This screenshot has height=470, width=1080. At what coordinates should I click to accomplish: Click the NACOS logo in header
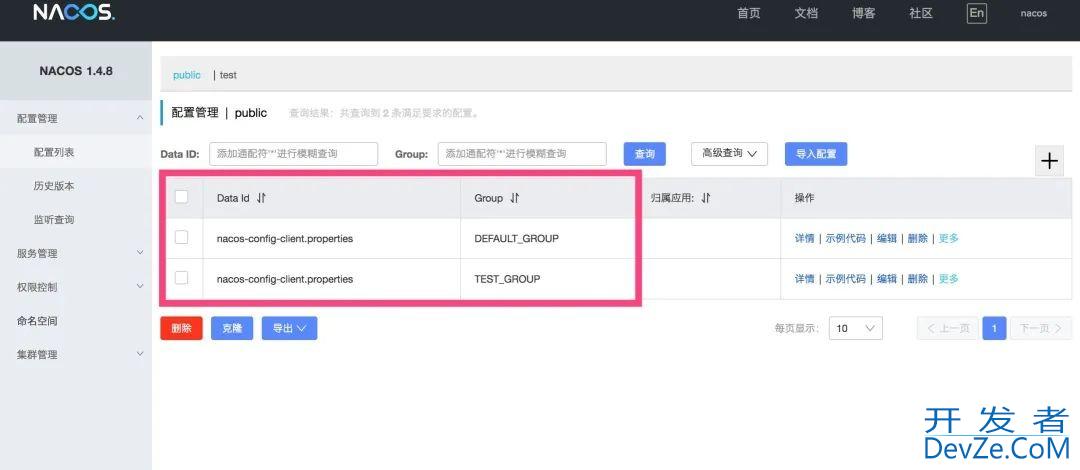click(x=74, y=13)
